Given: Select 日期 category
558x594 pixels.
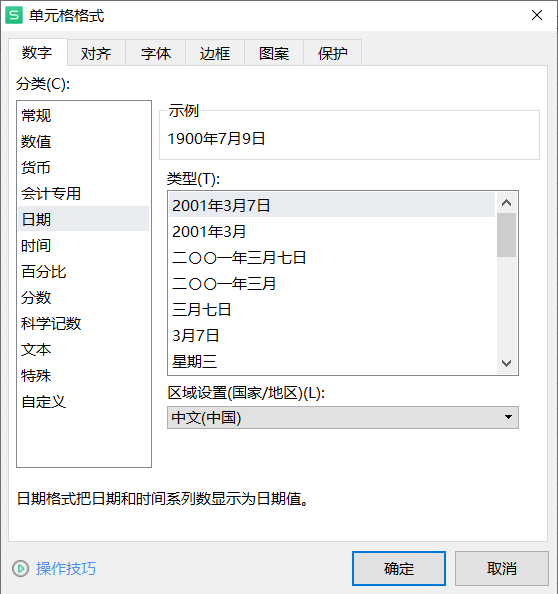Looking at the screenshot, I should [x=84, y=219].
